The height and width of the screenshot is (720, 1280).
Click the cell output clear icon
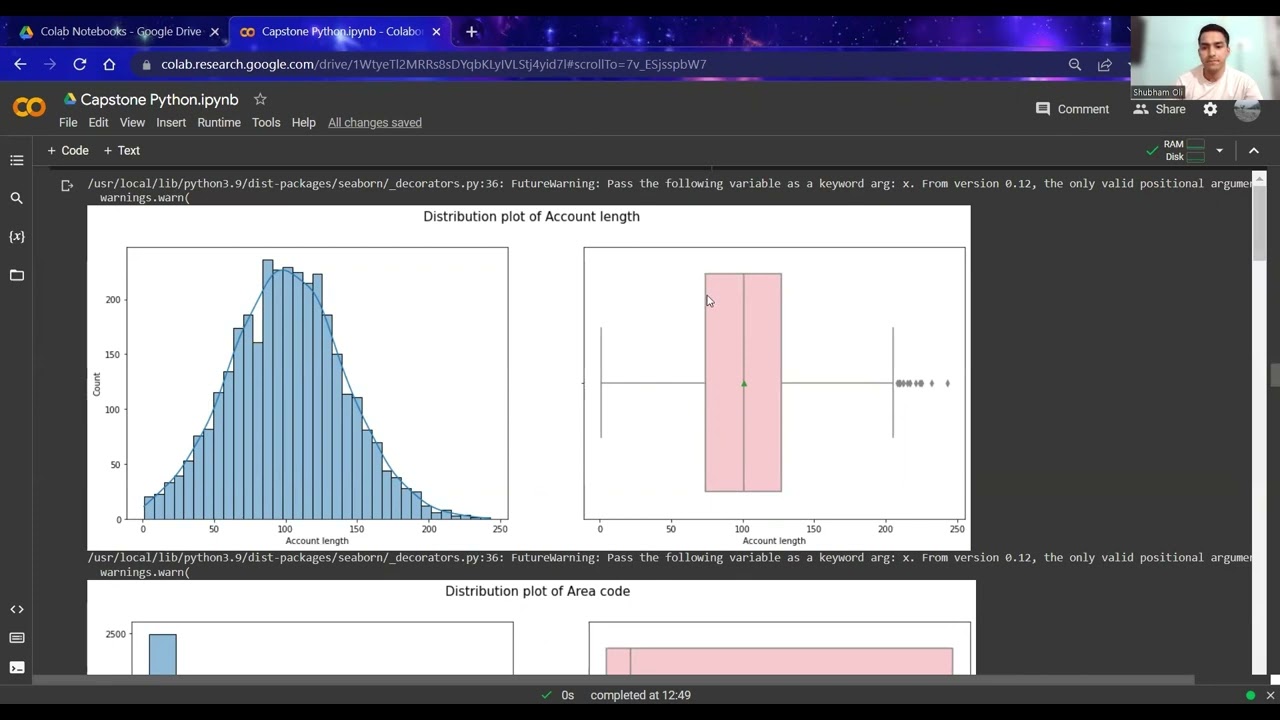click(67, 185)
